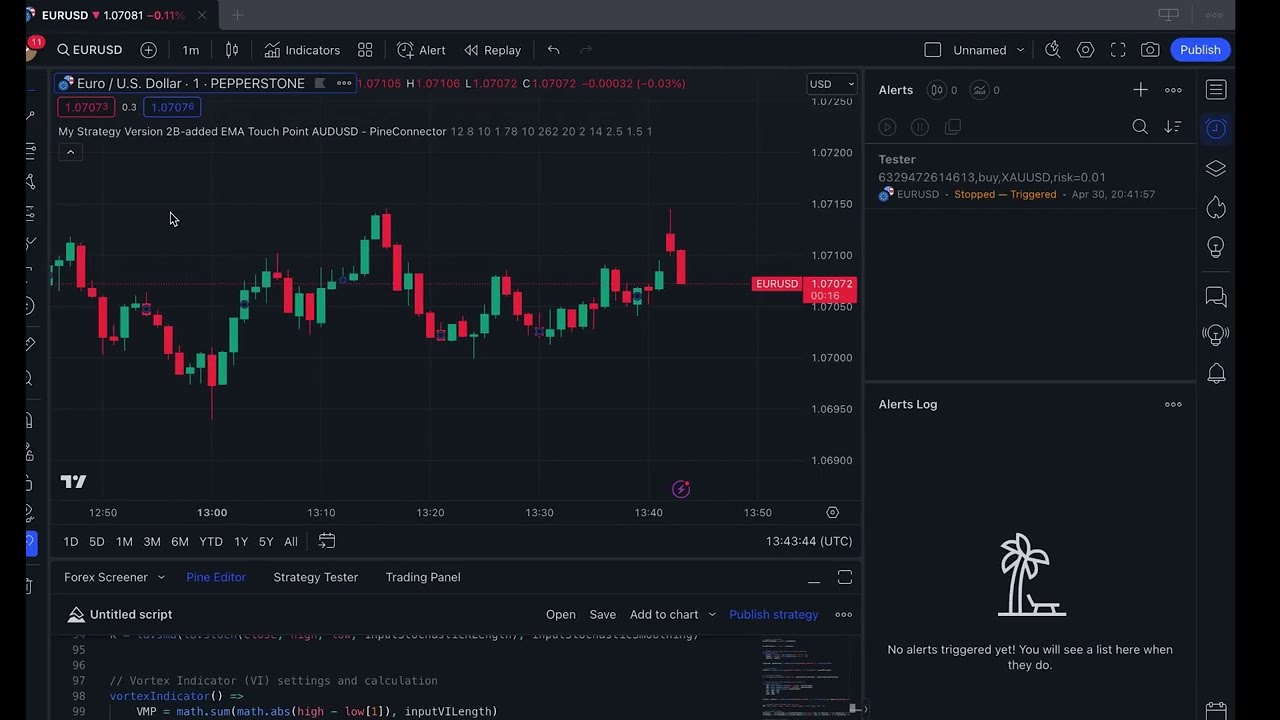Open the Tester alert entry
The image size is (1280, 720).
(x=1030, y=177)
